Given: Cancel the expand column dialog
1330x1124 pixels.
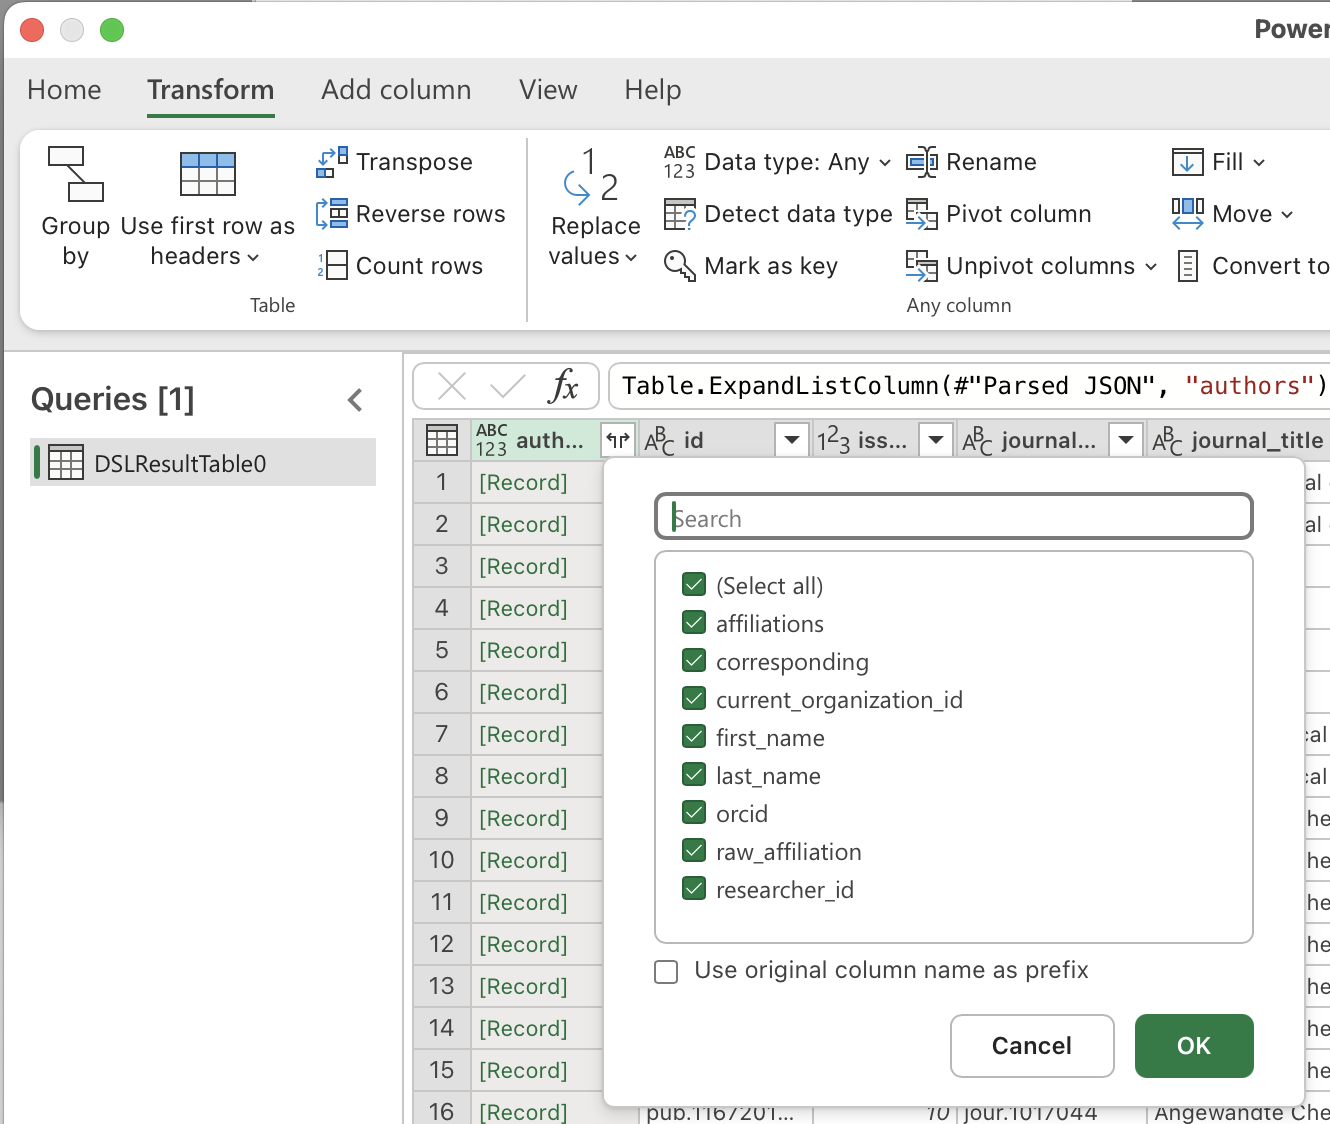Looking at the screenshot, I should coord(1031,1046).
